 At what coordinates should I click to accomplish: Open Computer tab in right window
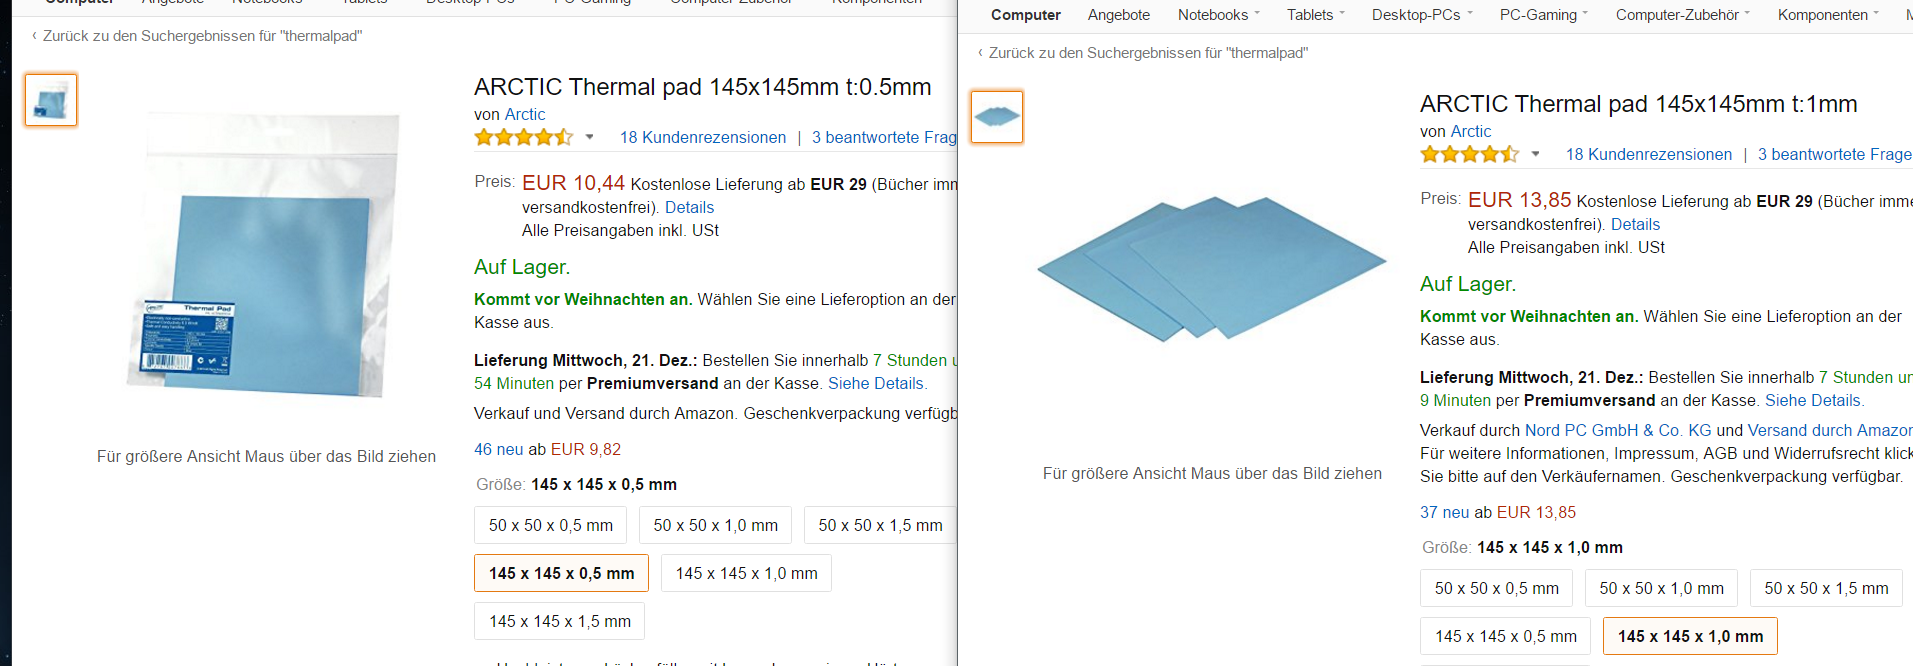coord(1026,15)
